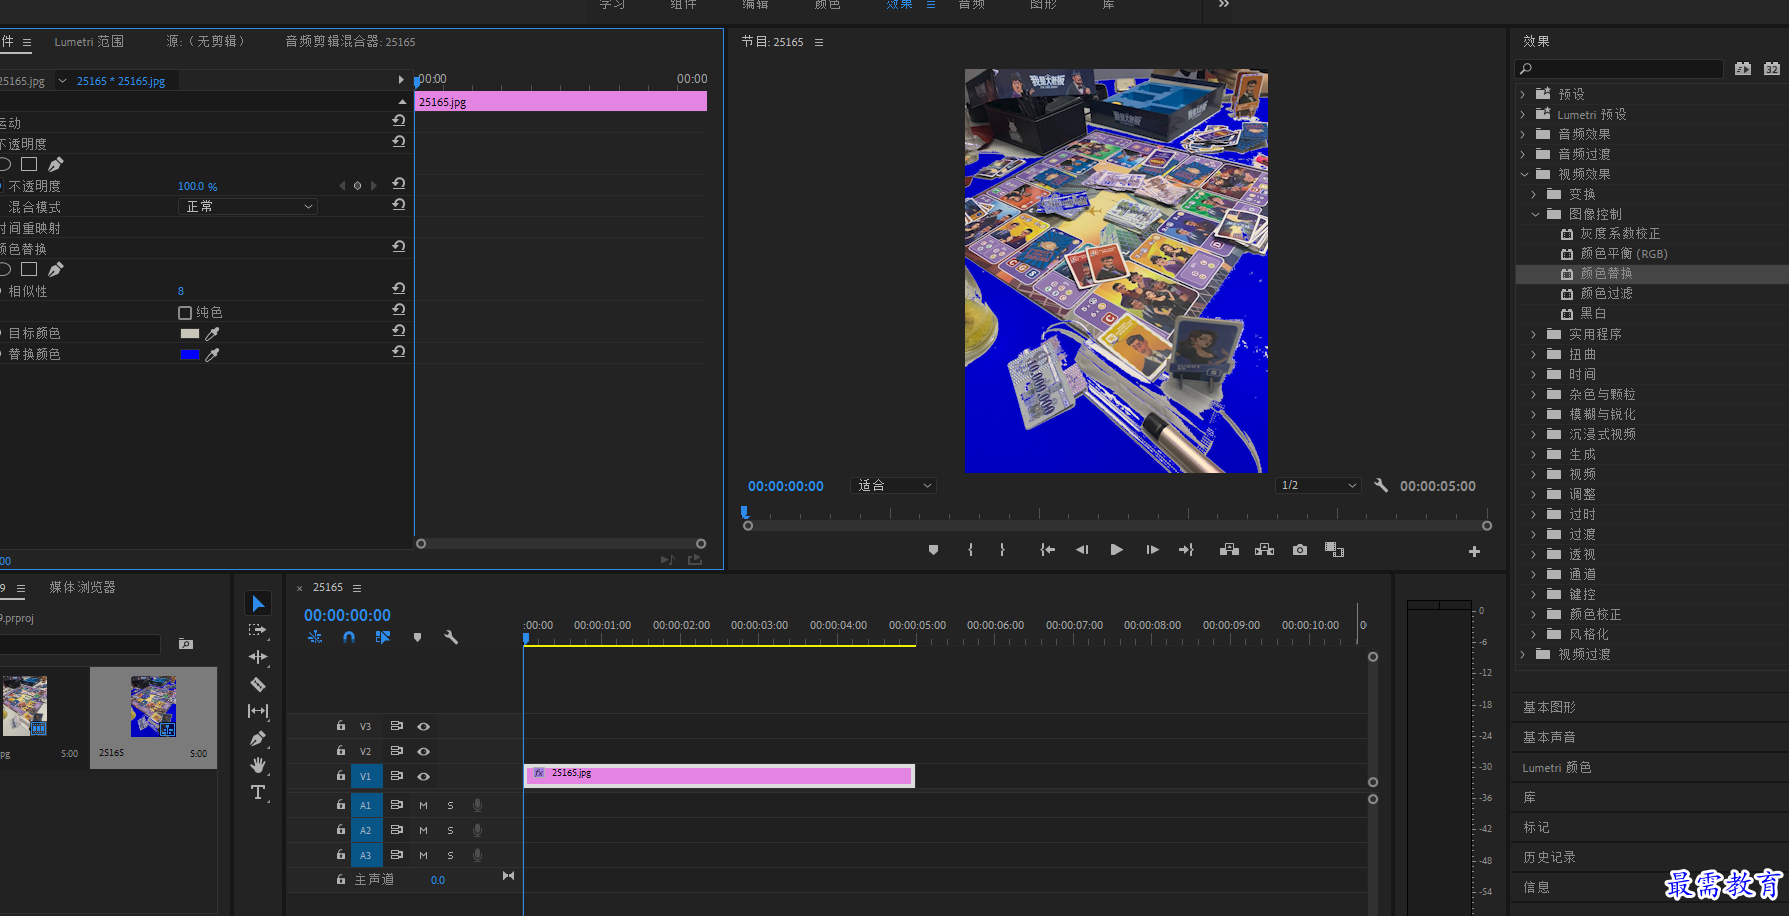The width and height of the screenshot is (1789, 916).
Task: Click the Mark In bracket button
Action: pos(970,550)
